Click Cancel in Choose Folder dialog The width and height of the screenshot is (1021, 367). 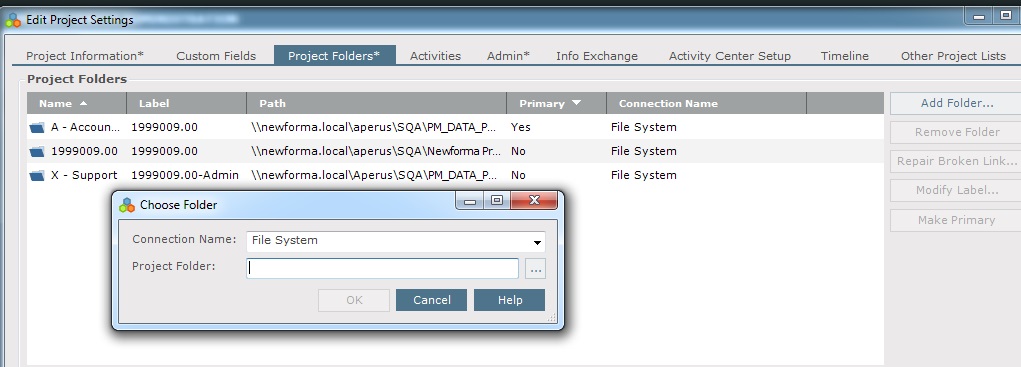(x=432, y=300)
